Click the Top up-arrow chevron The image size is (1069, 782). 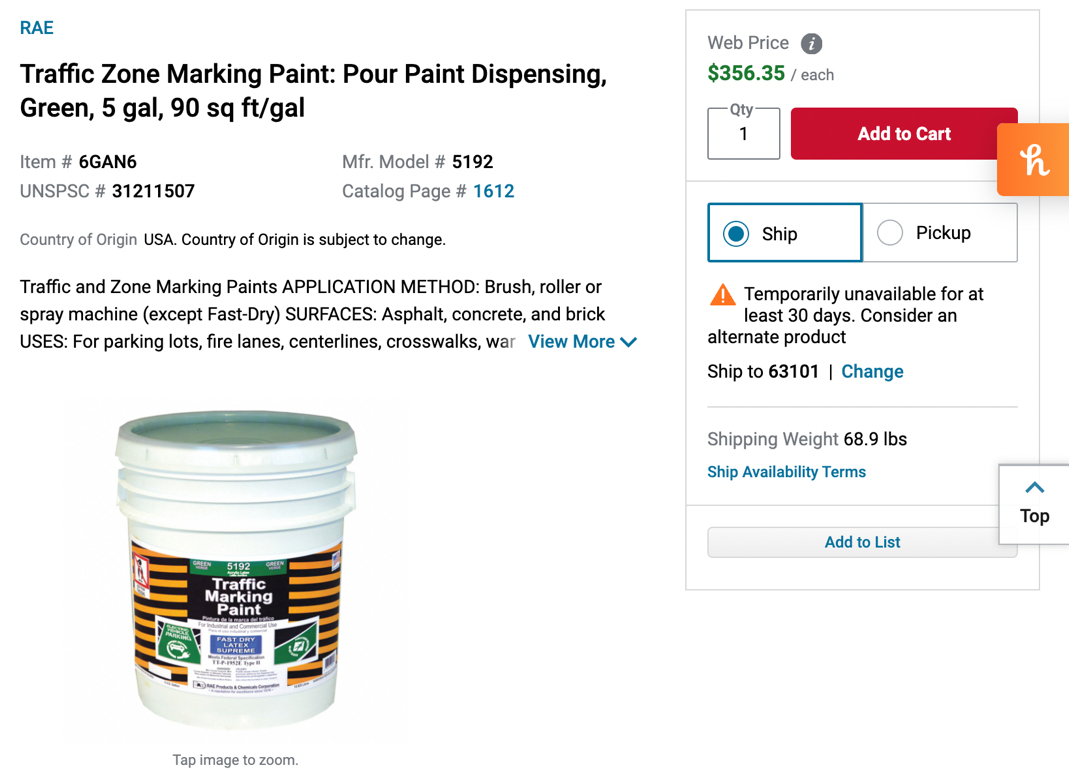pyautogui.click(x=1034, y=488)
